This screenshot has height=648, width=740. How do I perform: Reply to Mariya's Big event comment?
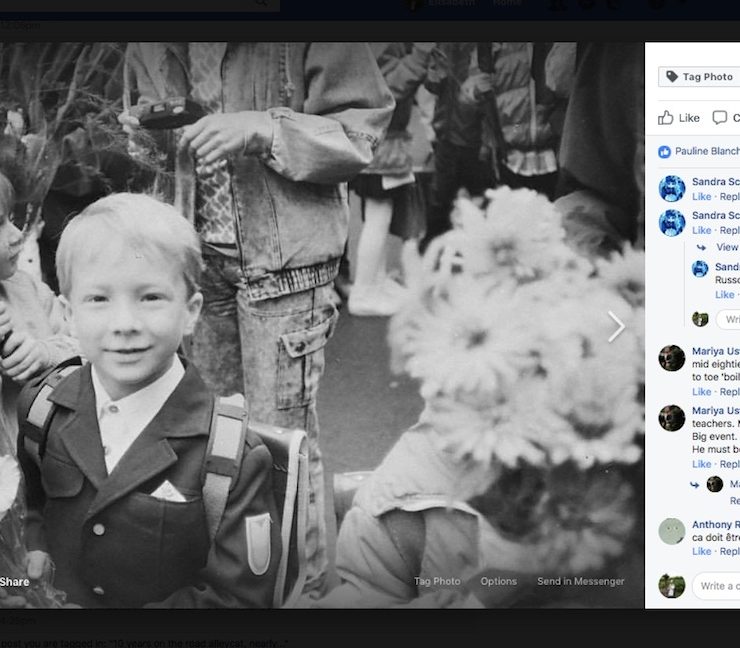730,464
